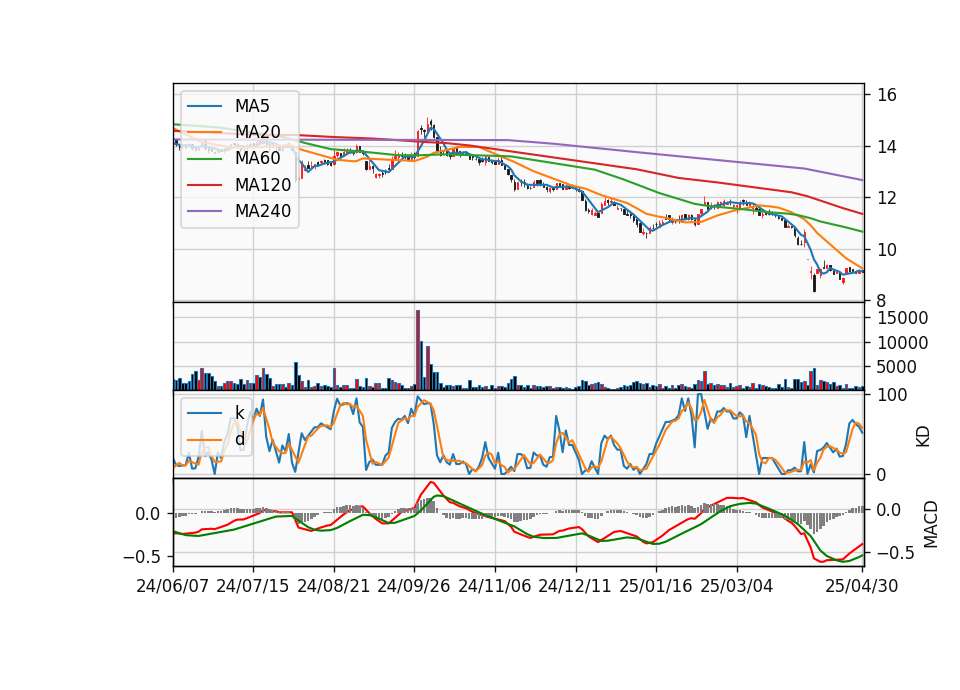Click the 24/09/26 date tick label
Image resolution: width=960 pixels, height=690 pixels.
(414, 586)
